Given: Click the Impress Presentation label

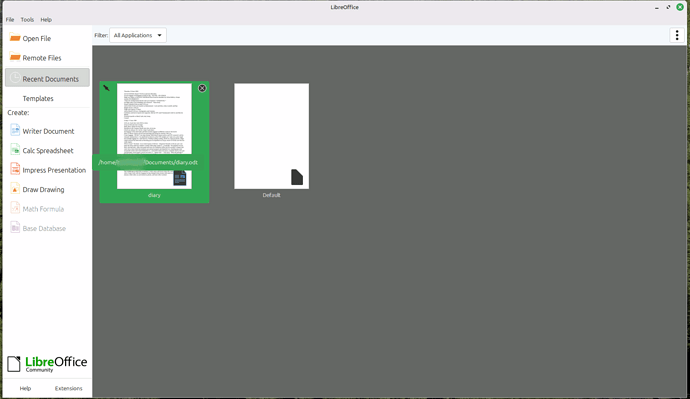Looking at the screenshot, I should pyautogui.click(x=54, y=169).
